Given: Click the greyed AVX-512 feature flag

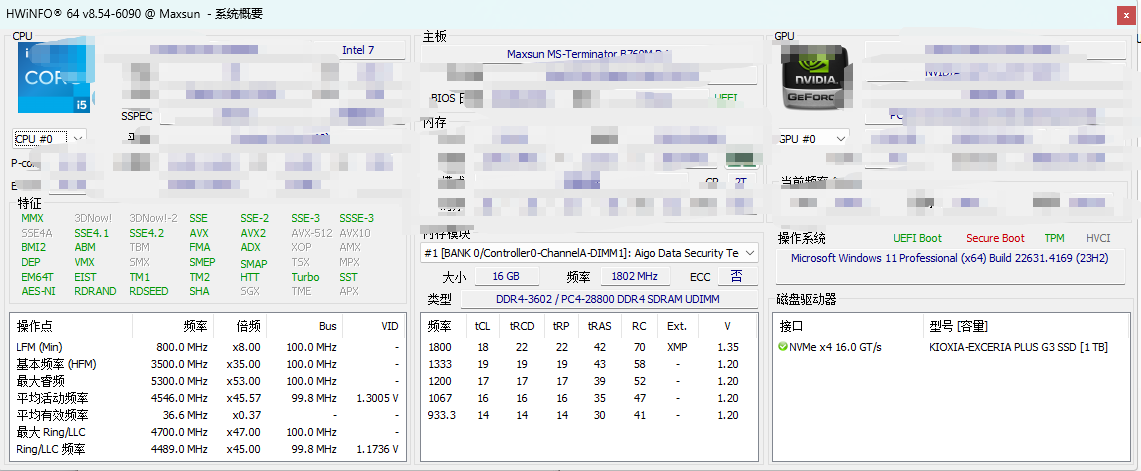Looking at the screenshot, I should pyautogui.click(x=311, y=233).
